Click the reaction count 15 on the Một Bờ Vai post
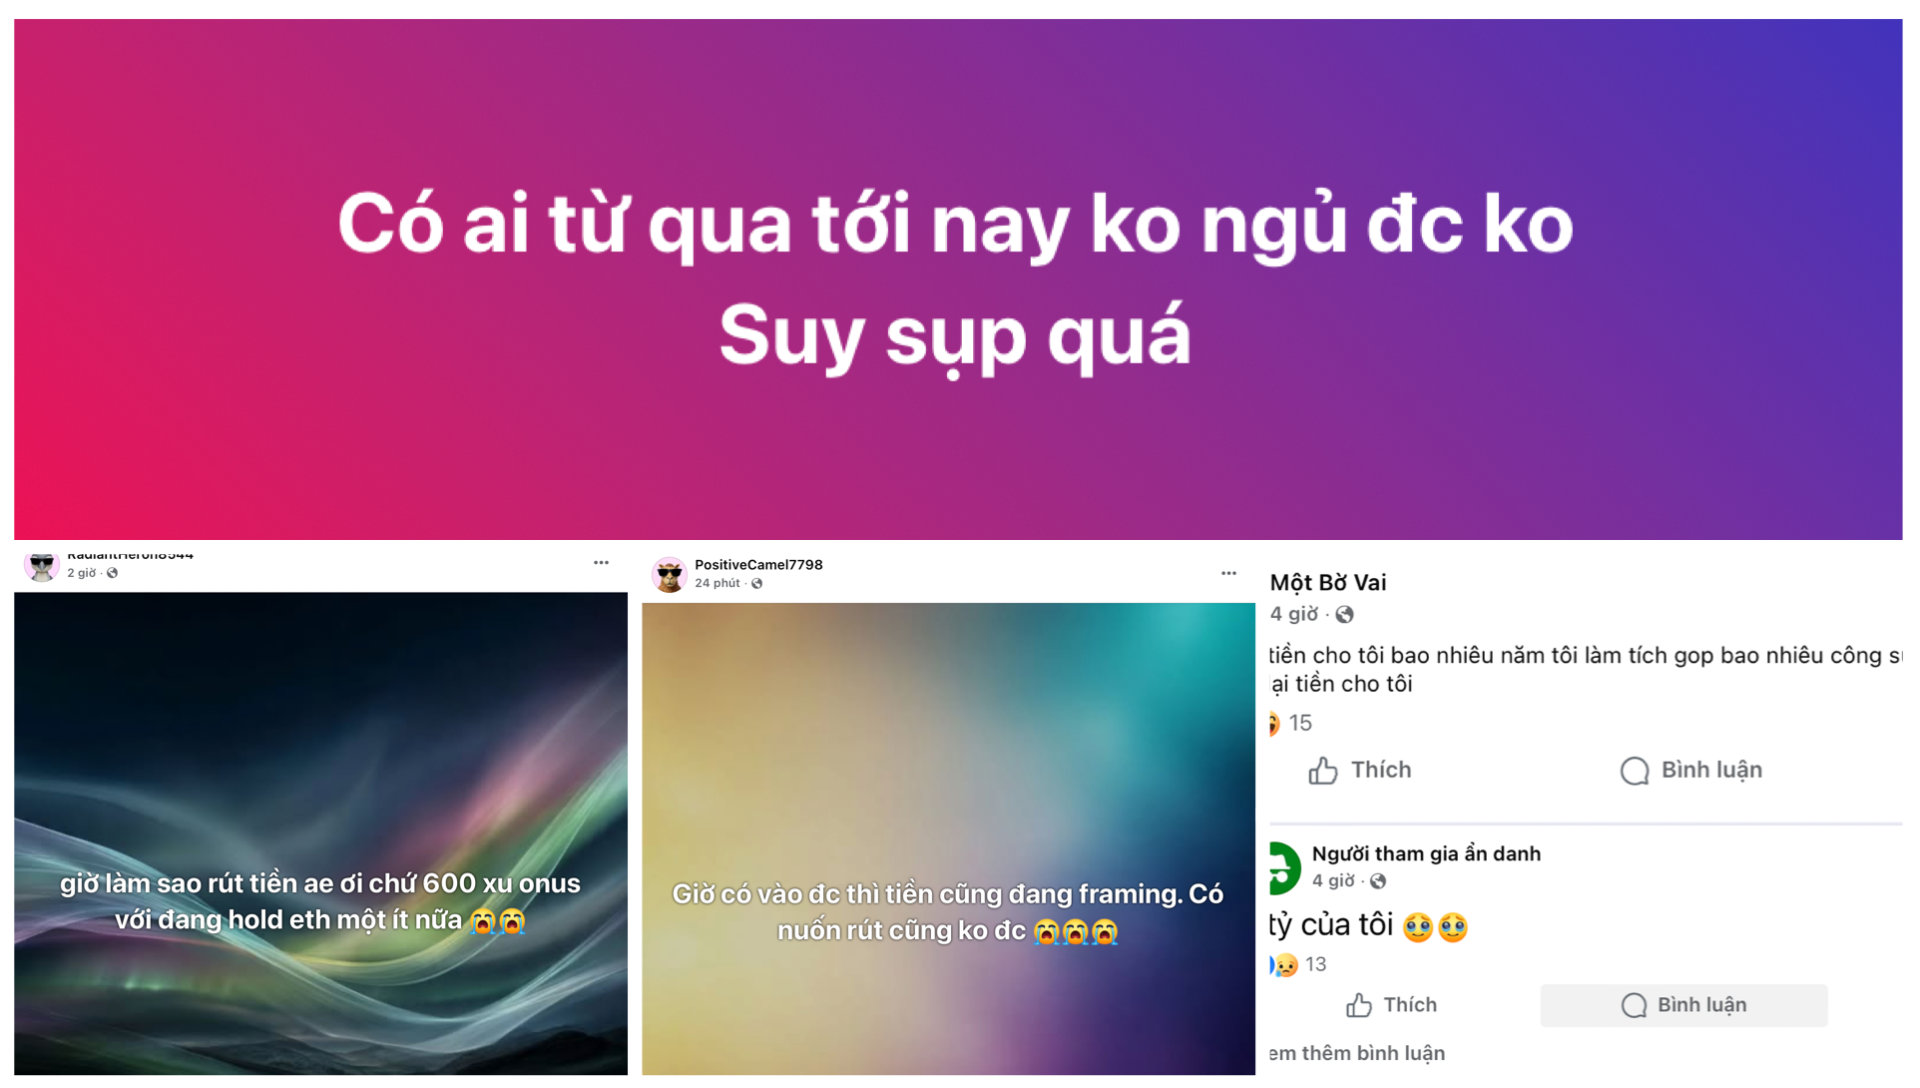Image resolution: width=1920 pixels, height=1088 pixels. pyautogui.click(x=1300, y=723)
